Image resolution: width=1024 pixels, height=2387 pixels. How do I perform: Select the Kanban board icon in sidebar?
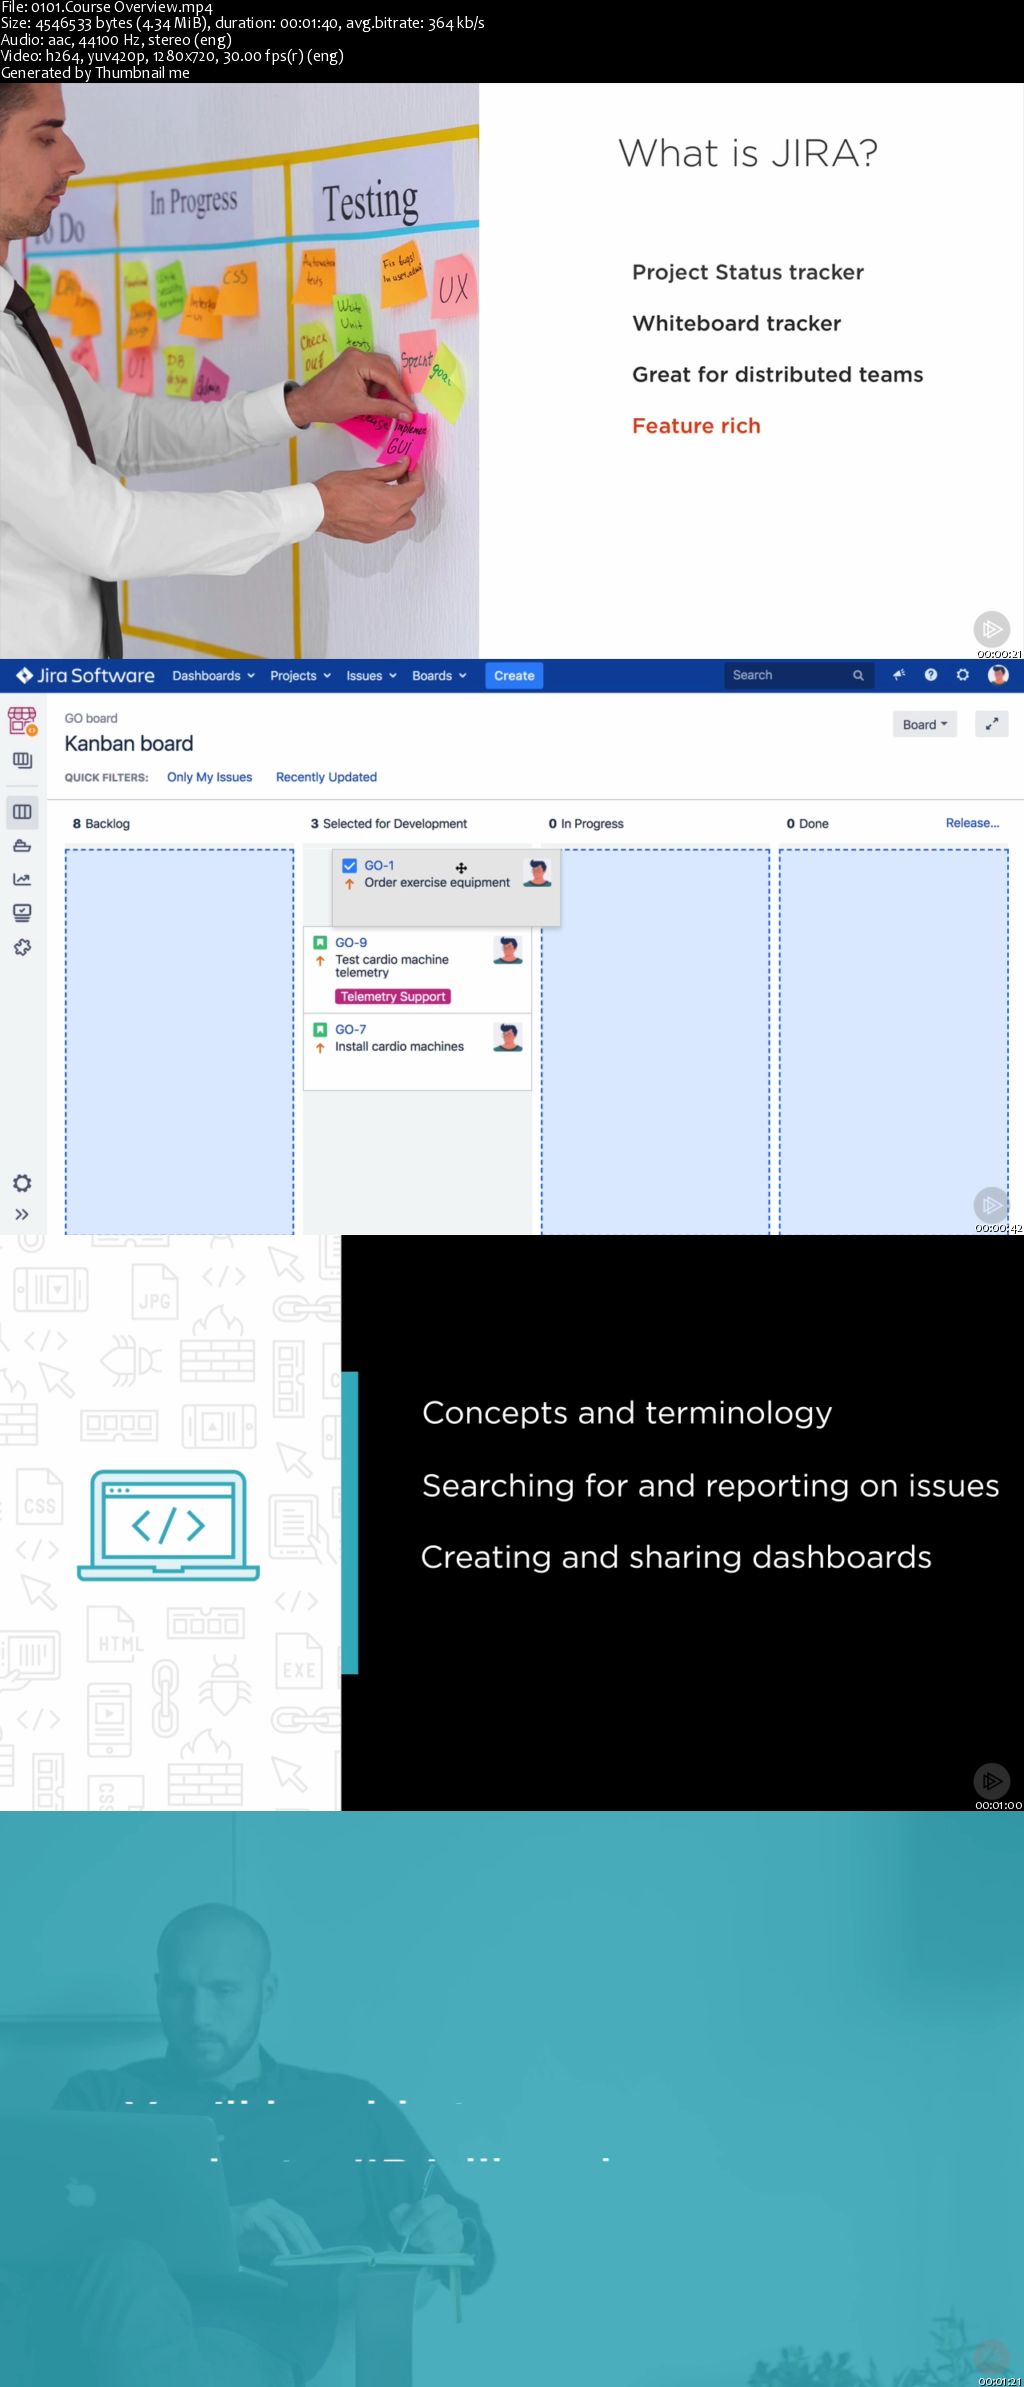pos(22,812)
